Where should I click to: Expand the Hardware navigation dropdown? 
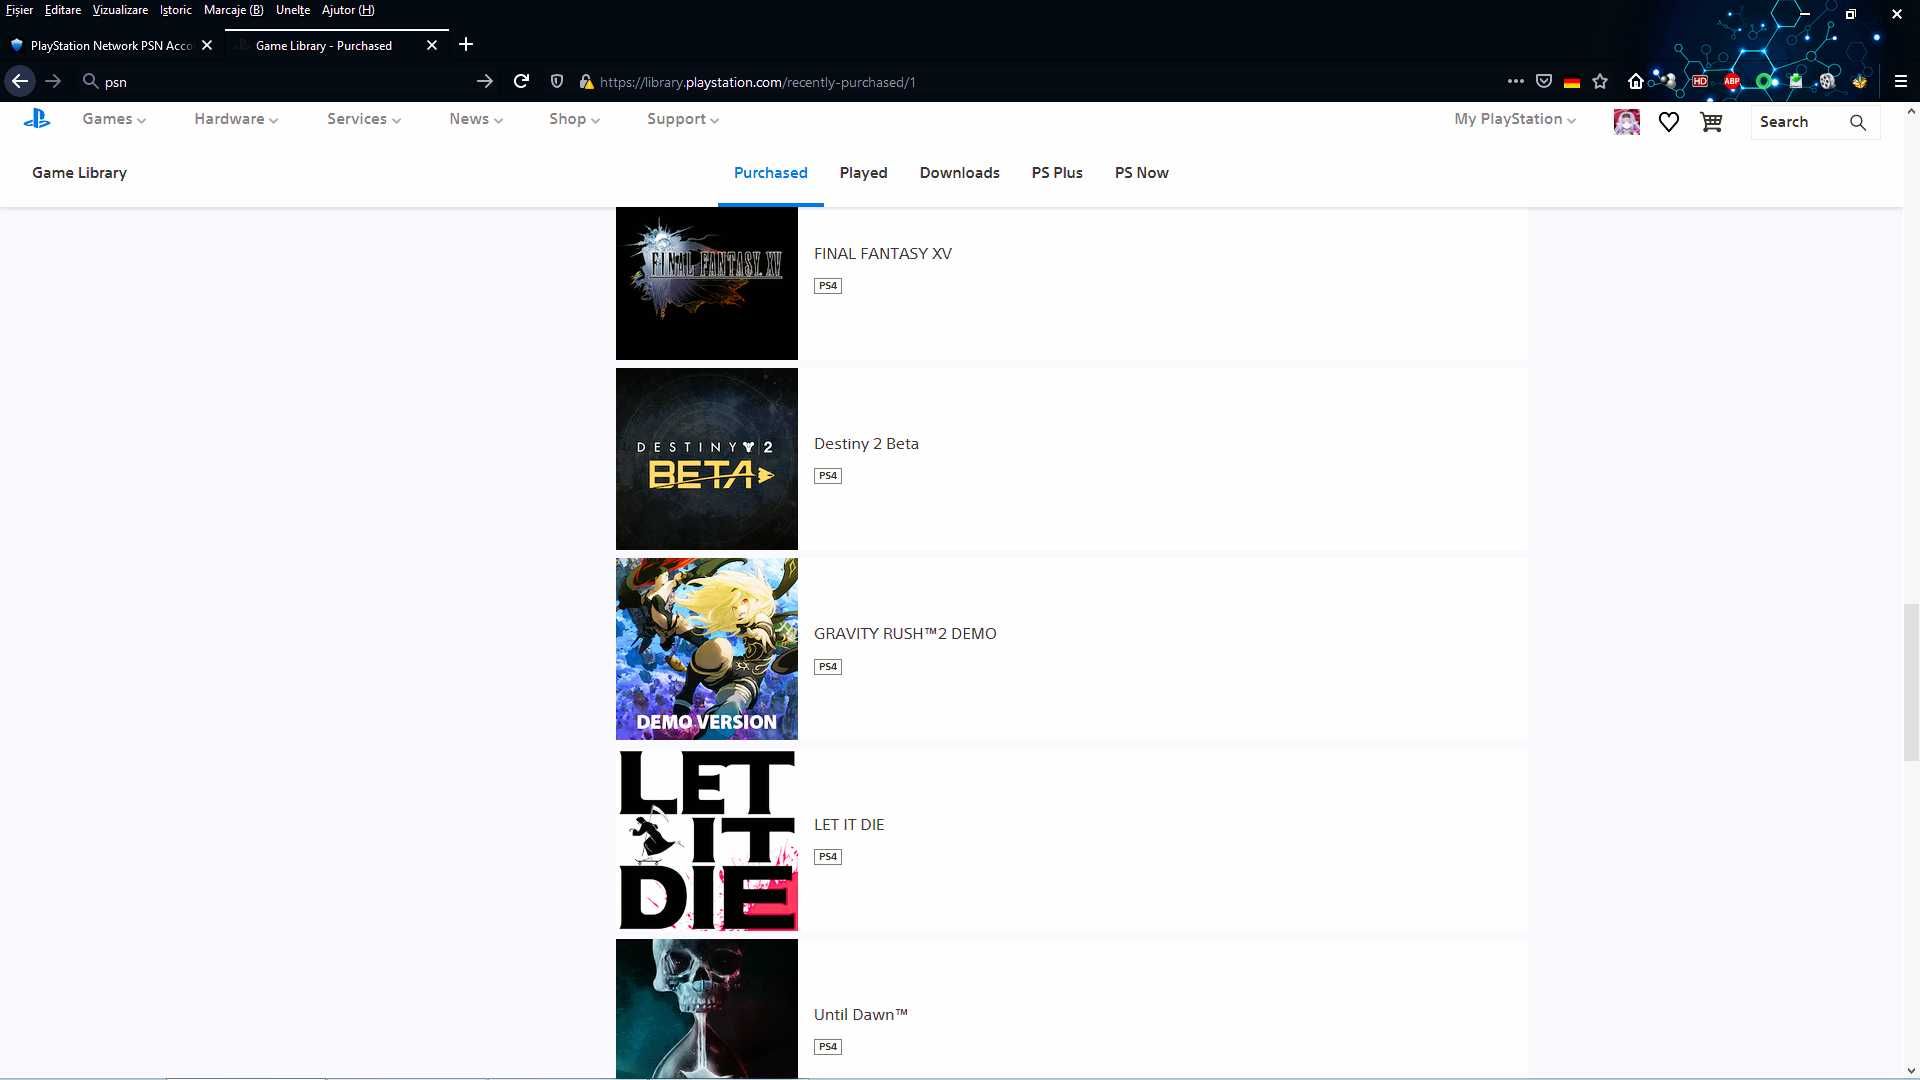(x=233, y=120)
